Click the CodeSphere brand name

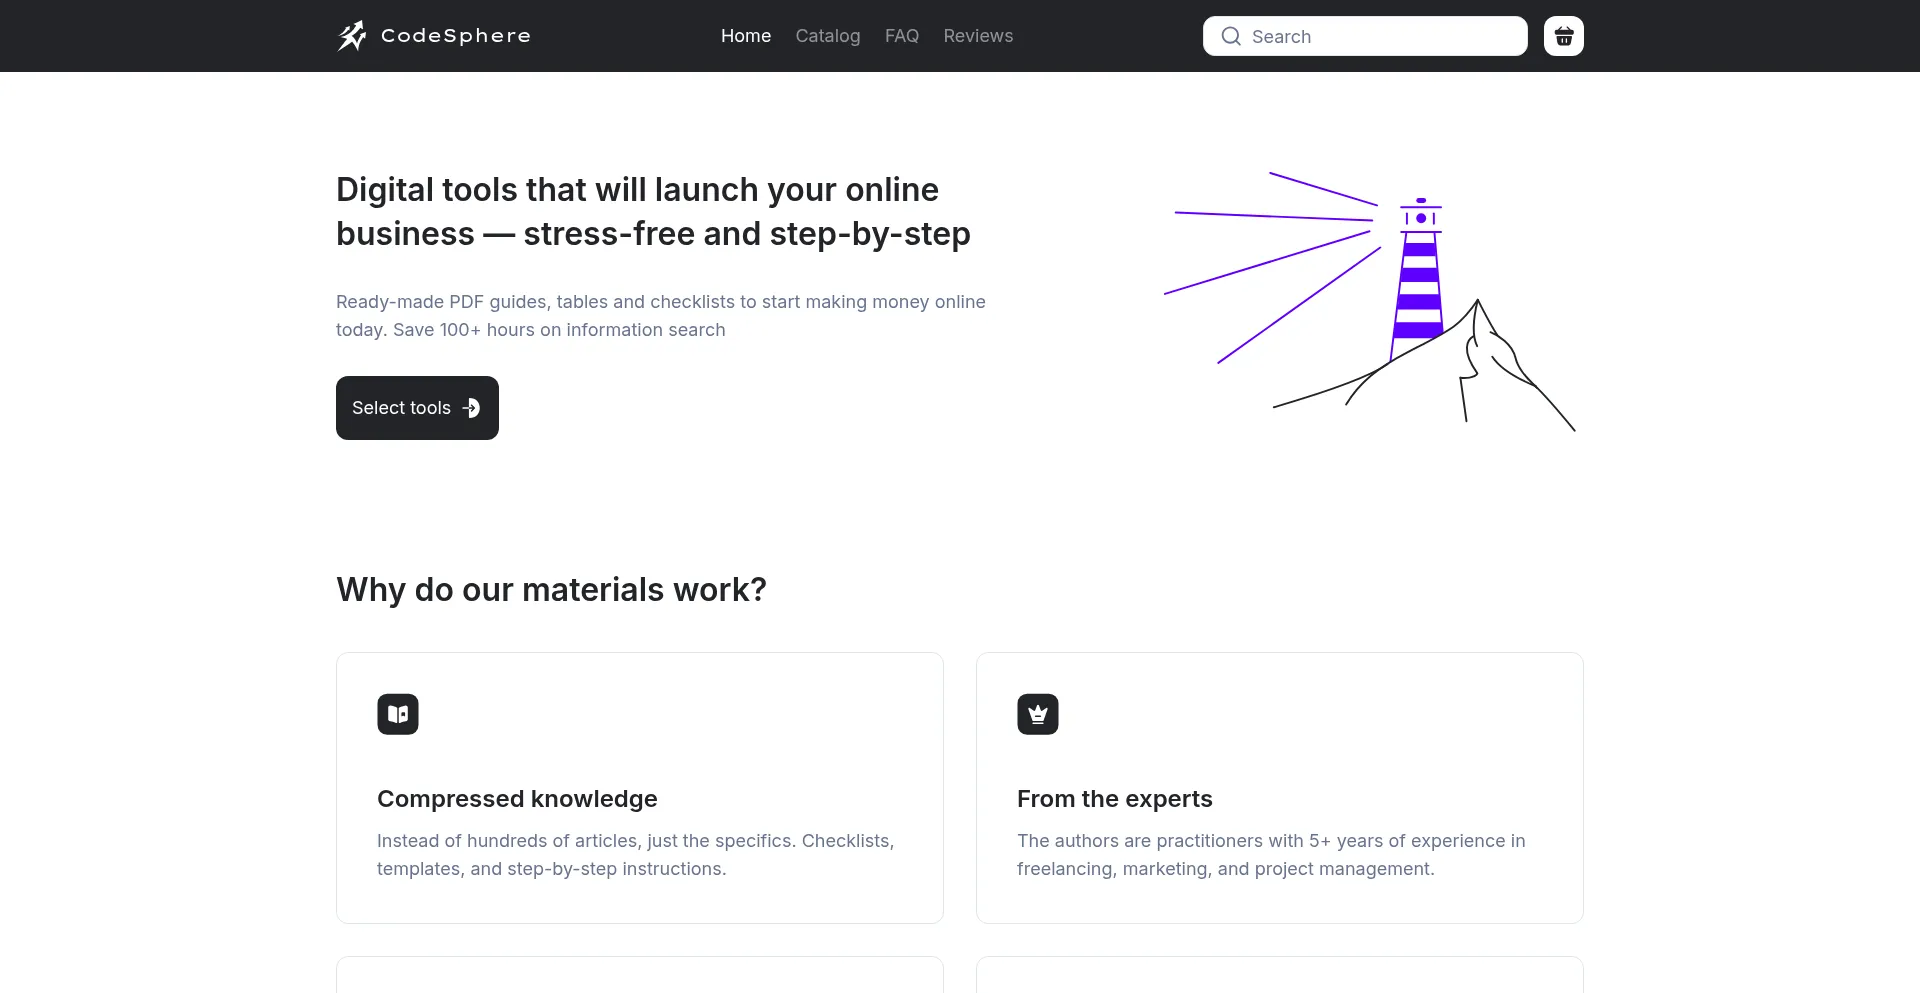456,36
